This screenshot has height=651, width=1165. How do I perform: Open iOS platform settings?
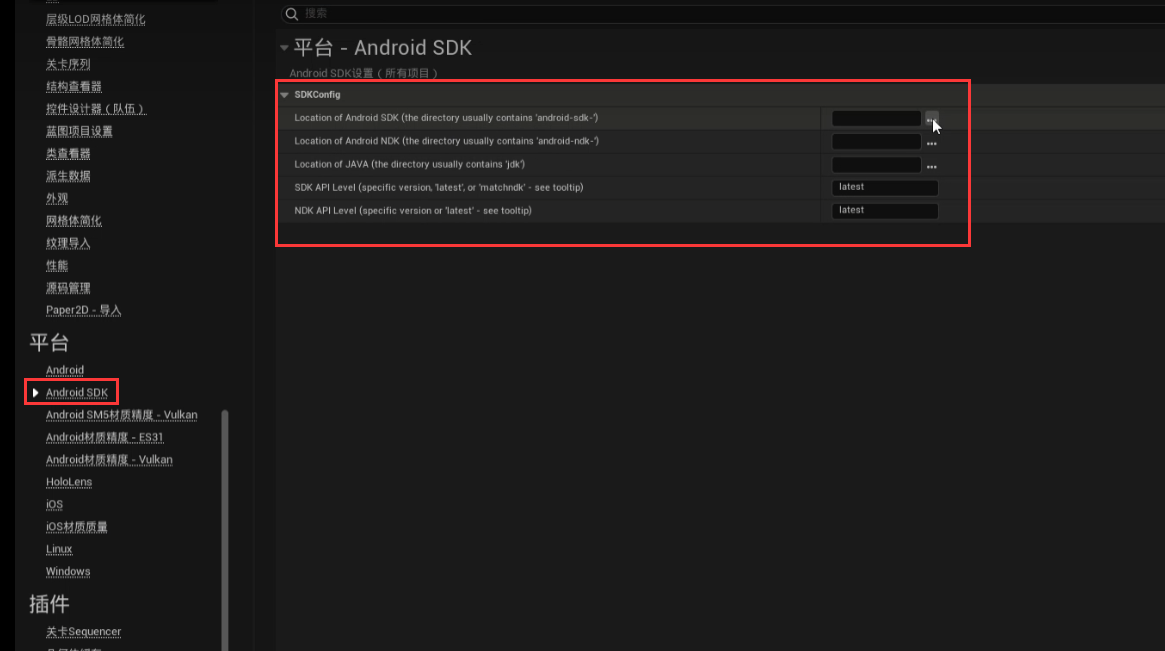(x=54, y=504)
